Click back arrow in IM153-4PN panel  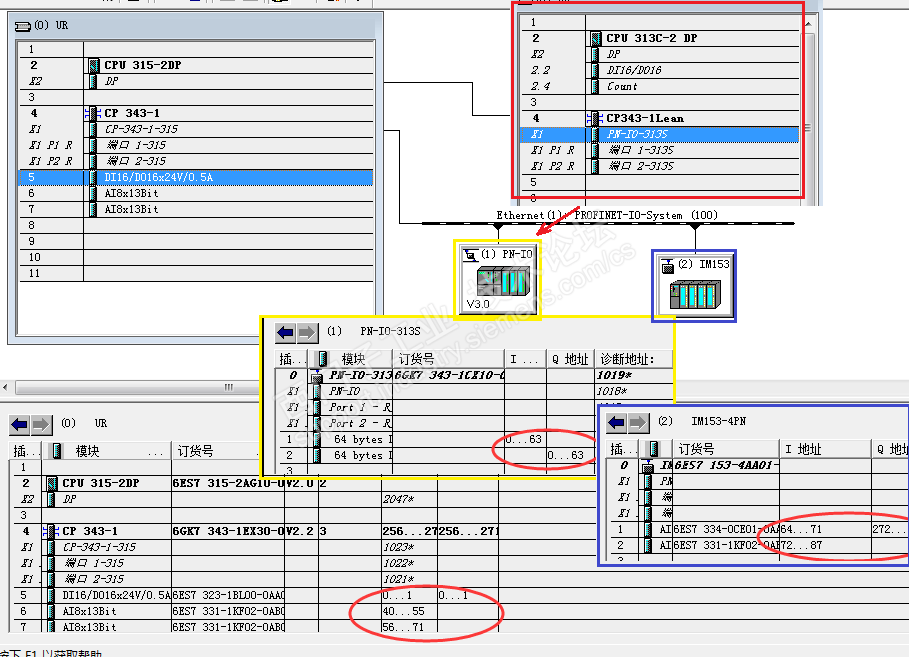point(616,423)
